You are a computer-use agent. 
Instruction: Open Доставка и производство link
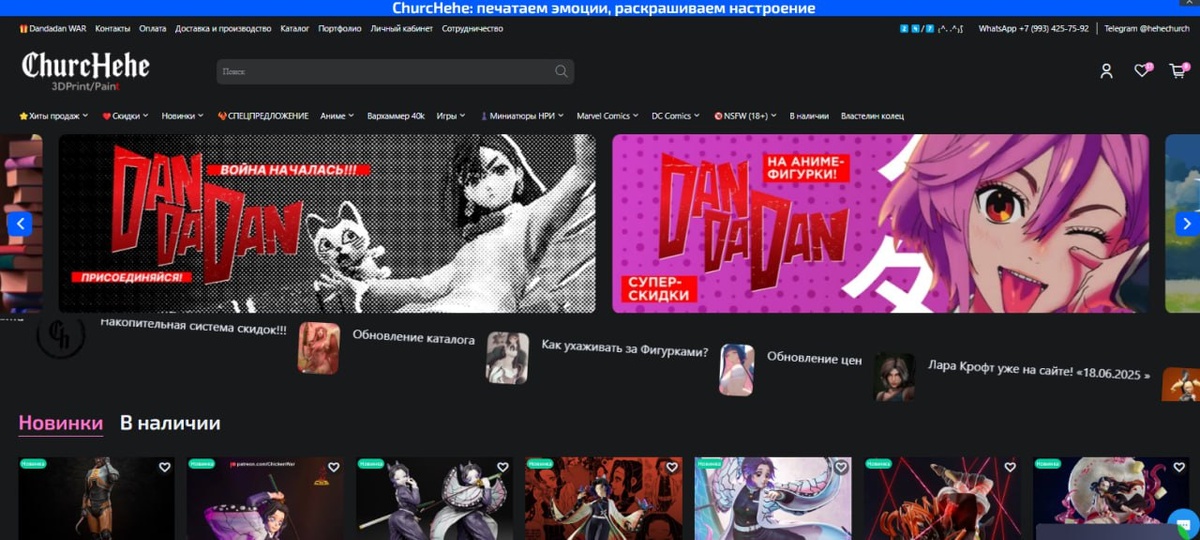223,29
